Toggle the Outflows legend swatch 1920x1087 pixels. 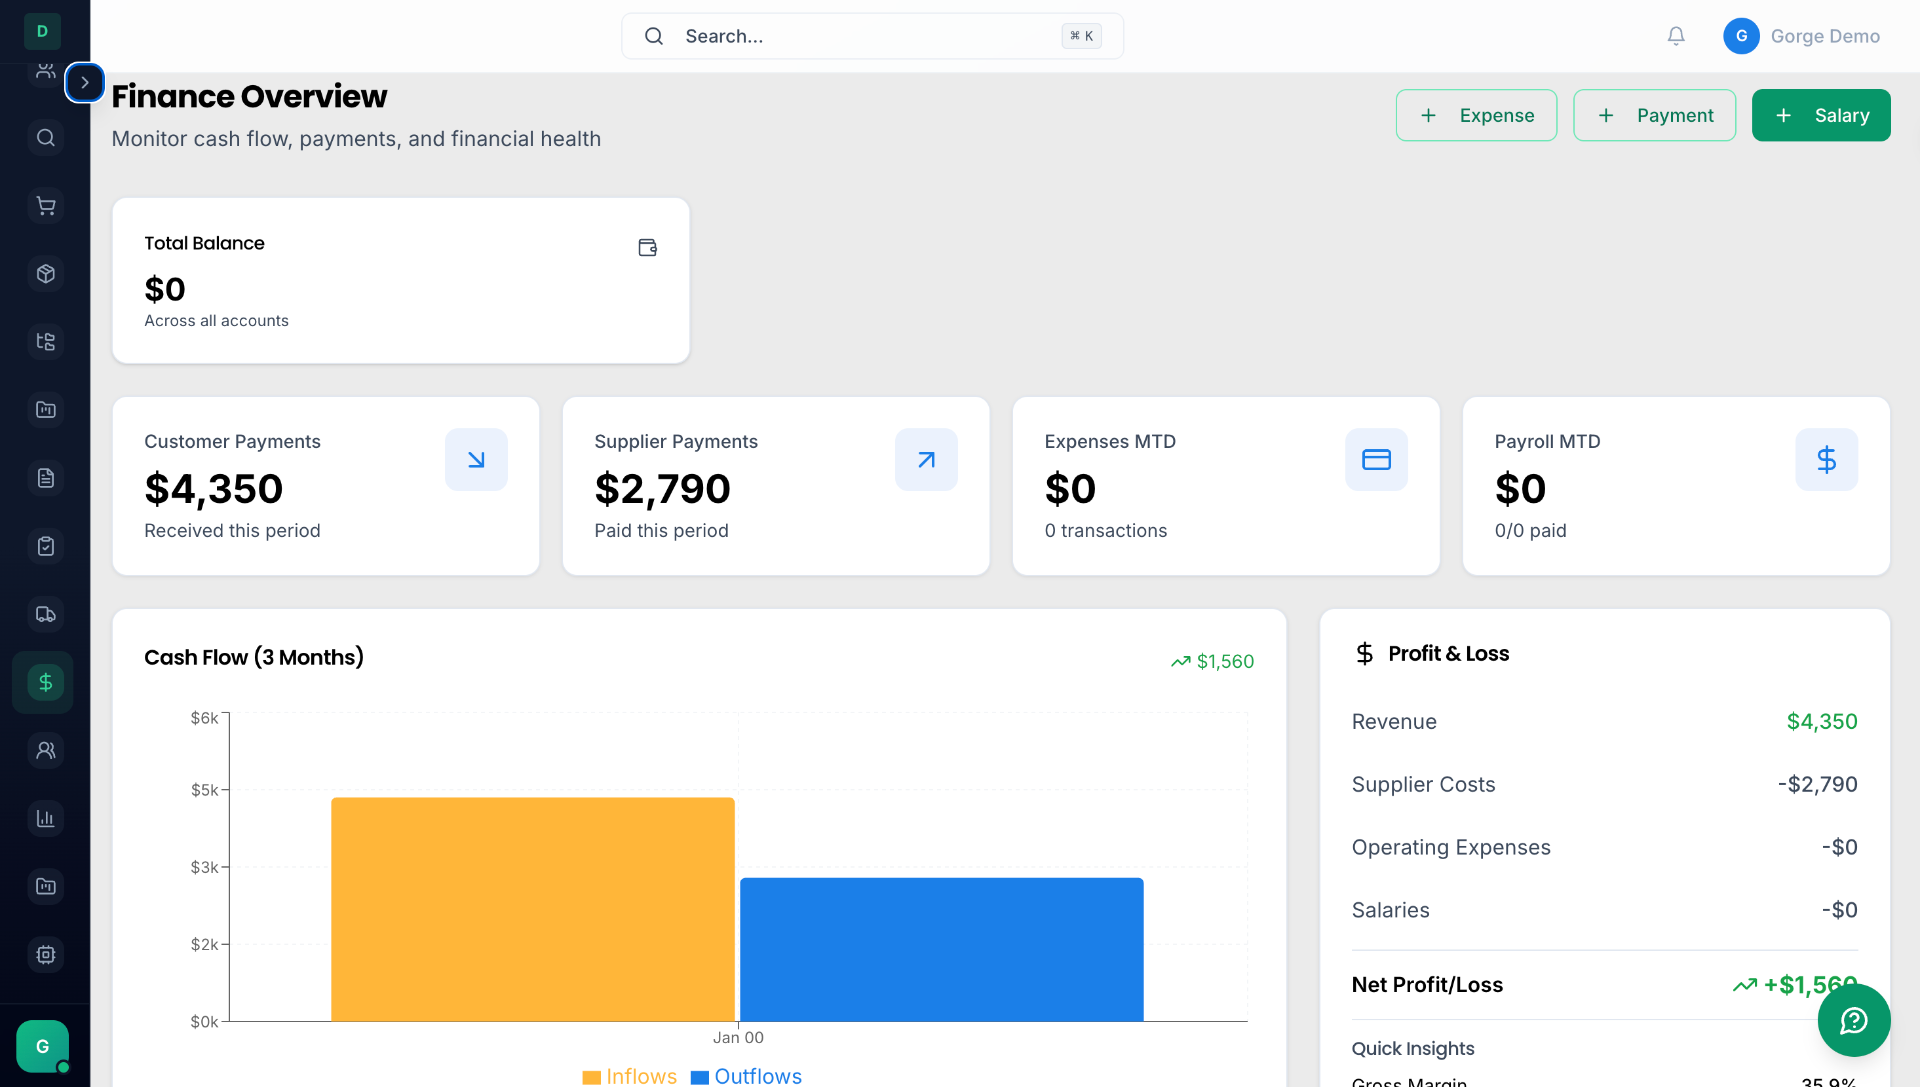(700, 1077)
